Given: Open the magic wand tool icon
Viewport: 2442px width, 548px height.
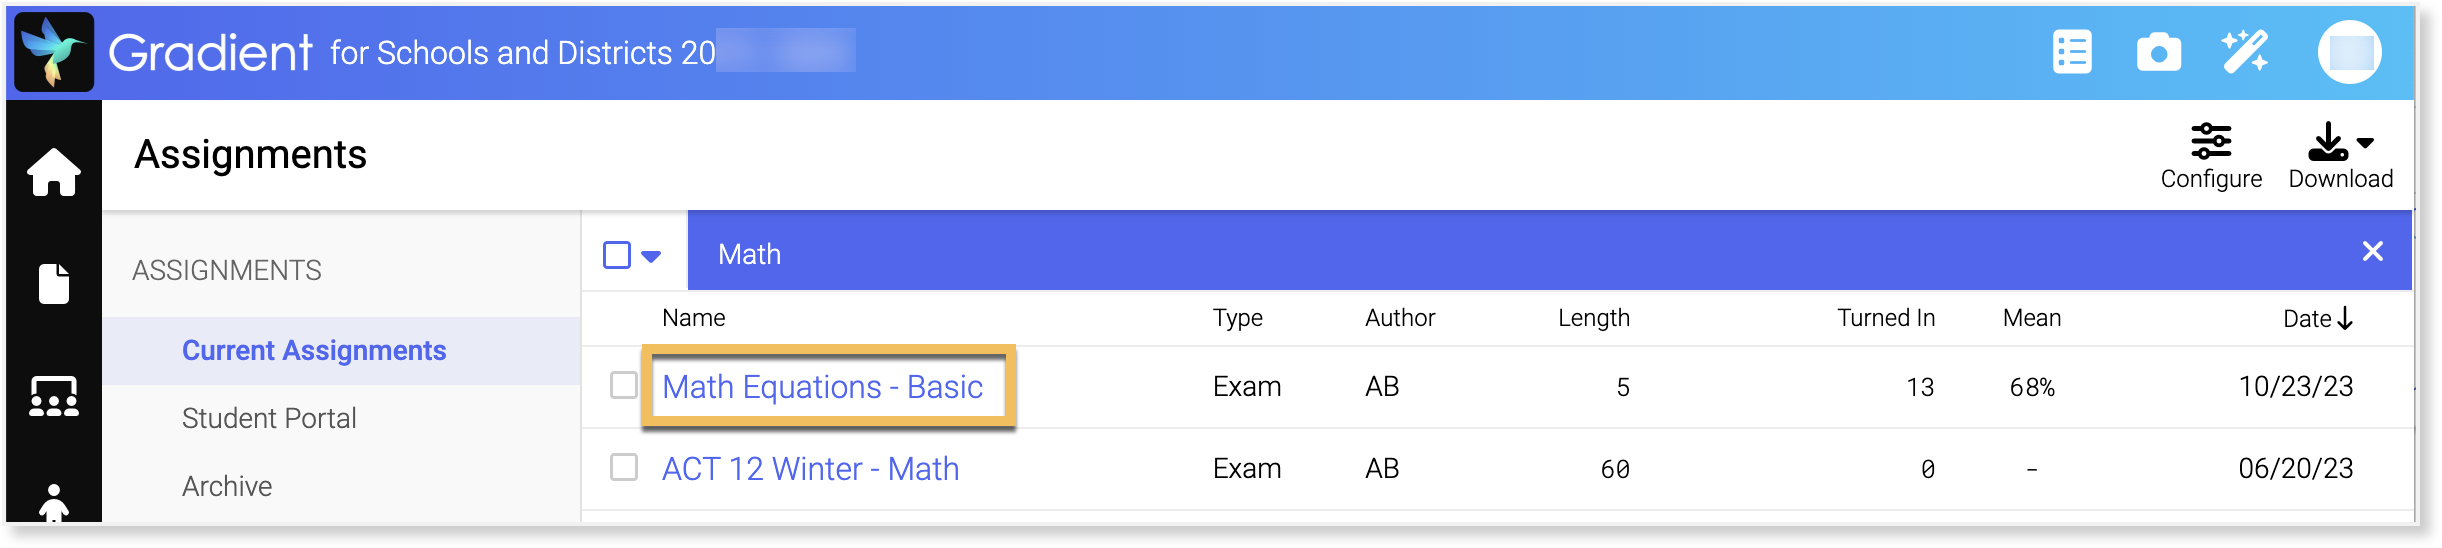Looking at the screenshot, I should click(2245, 52).
